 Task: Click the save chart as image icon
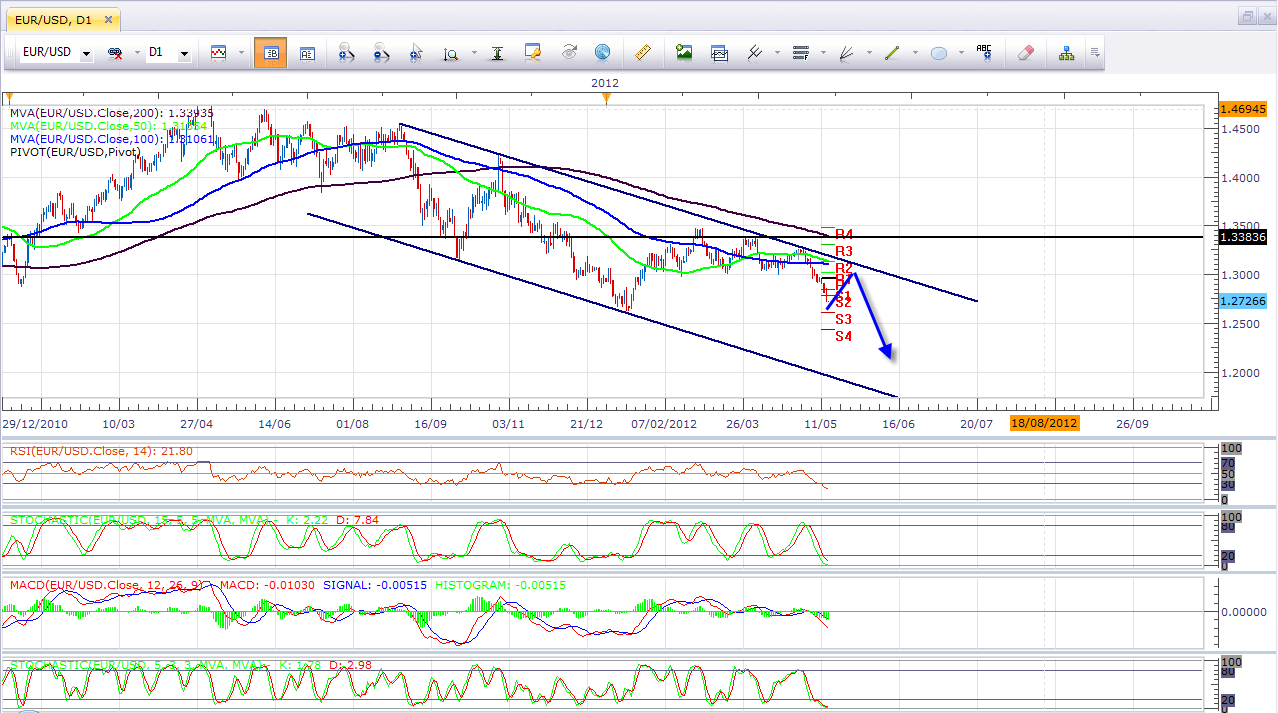click(684, 52)
